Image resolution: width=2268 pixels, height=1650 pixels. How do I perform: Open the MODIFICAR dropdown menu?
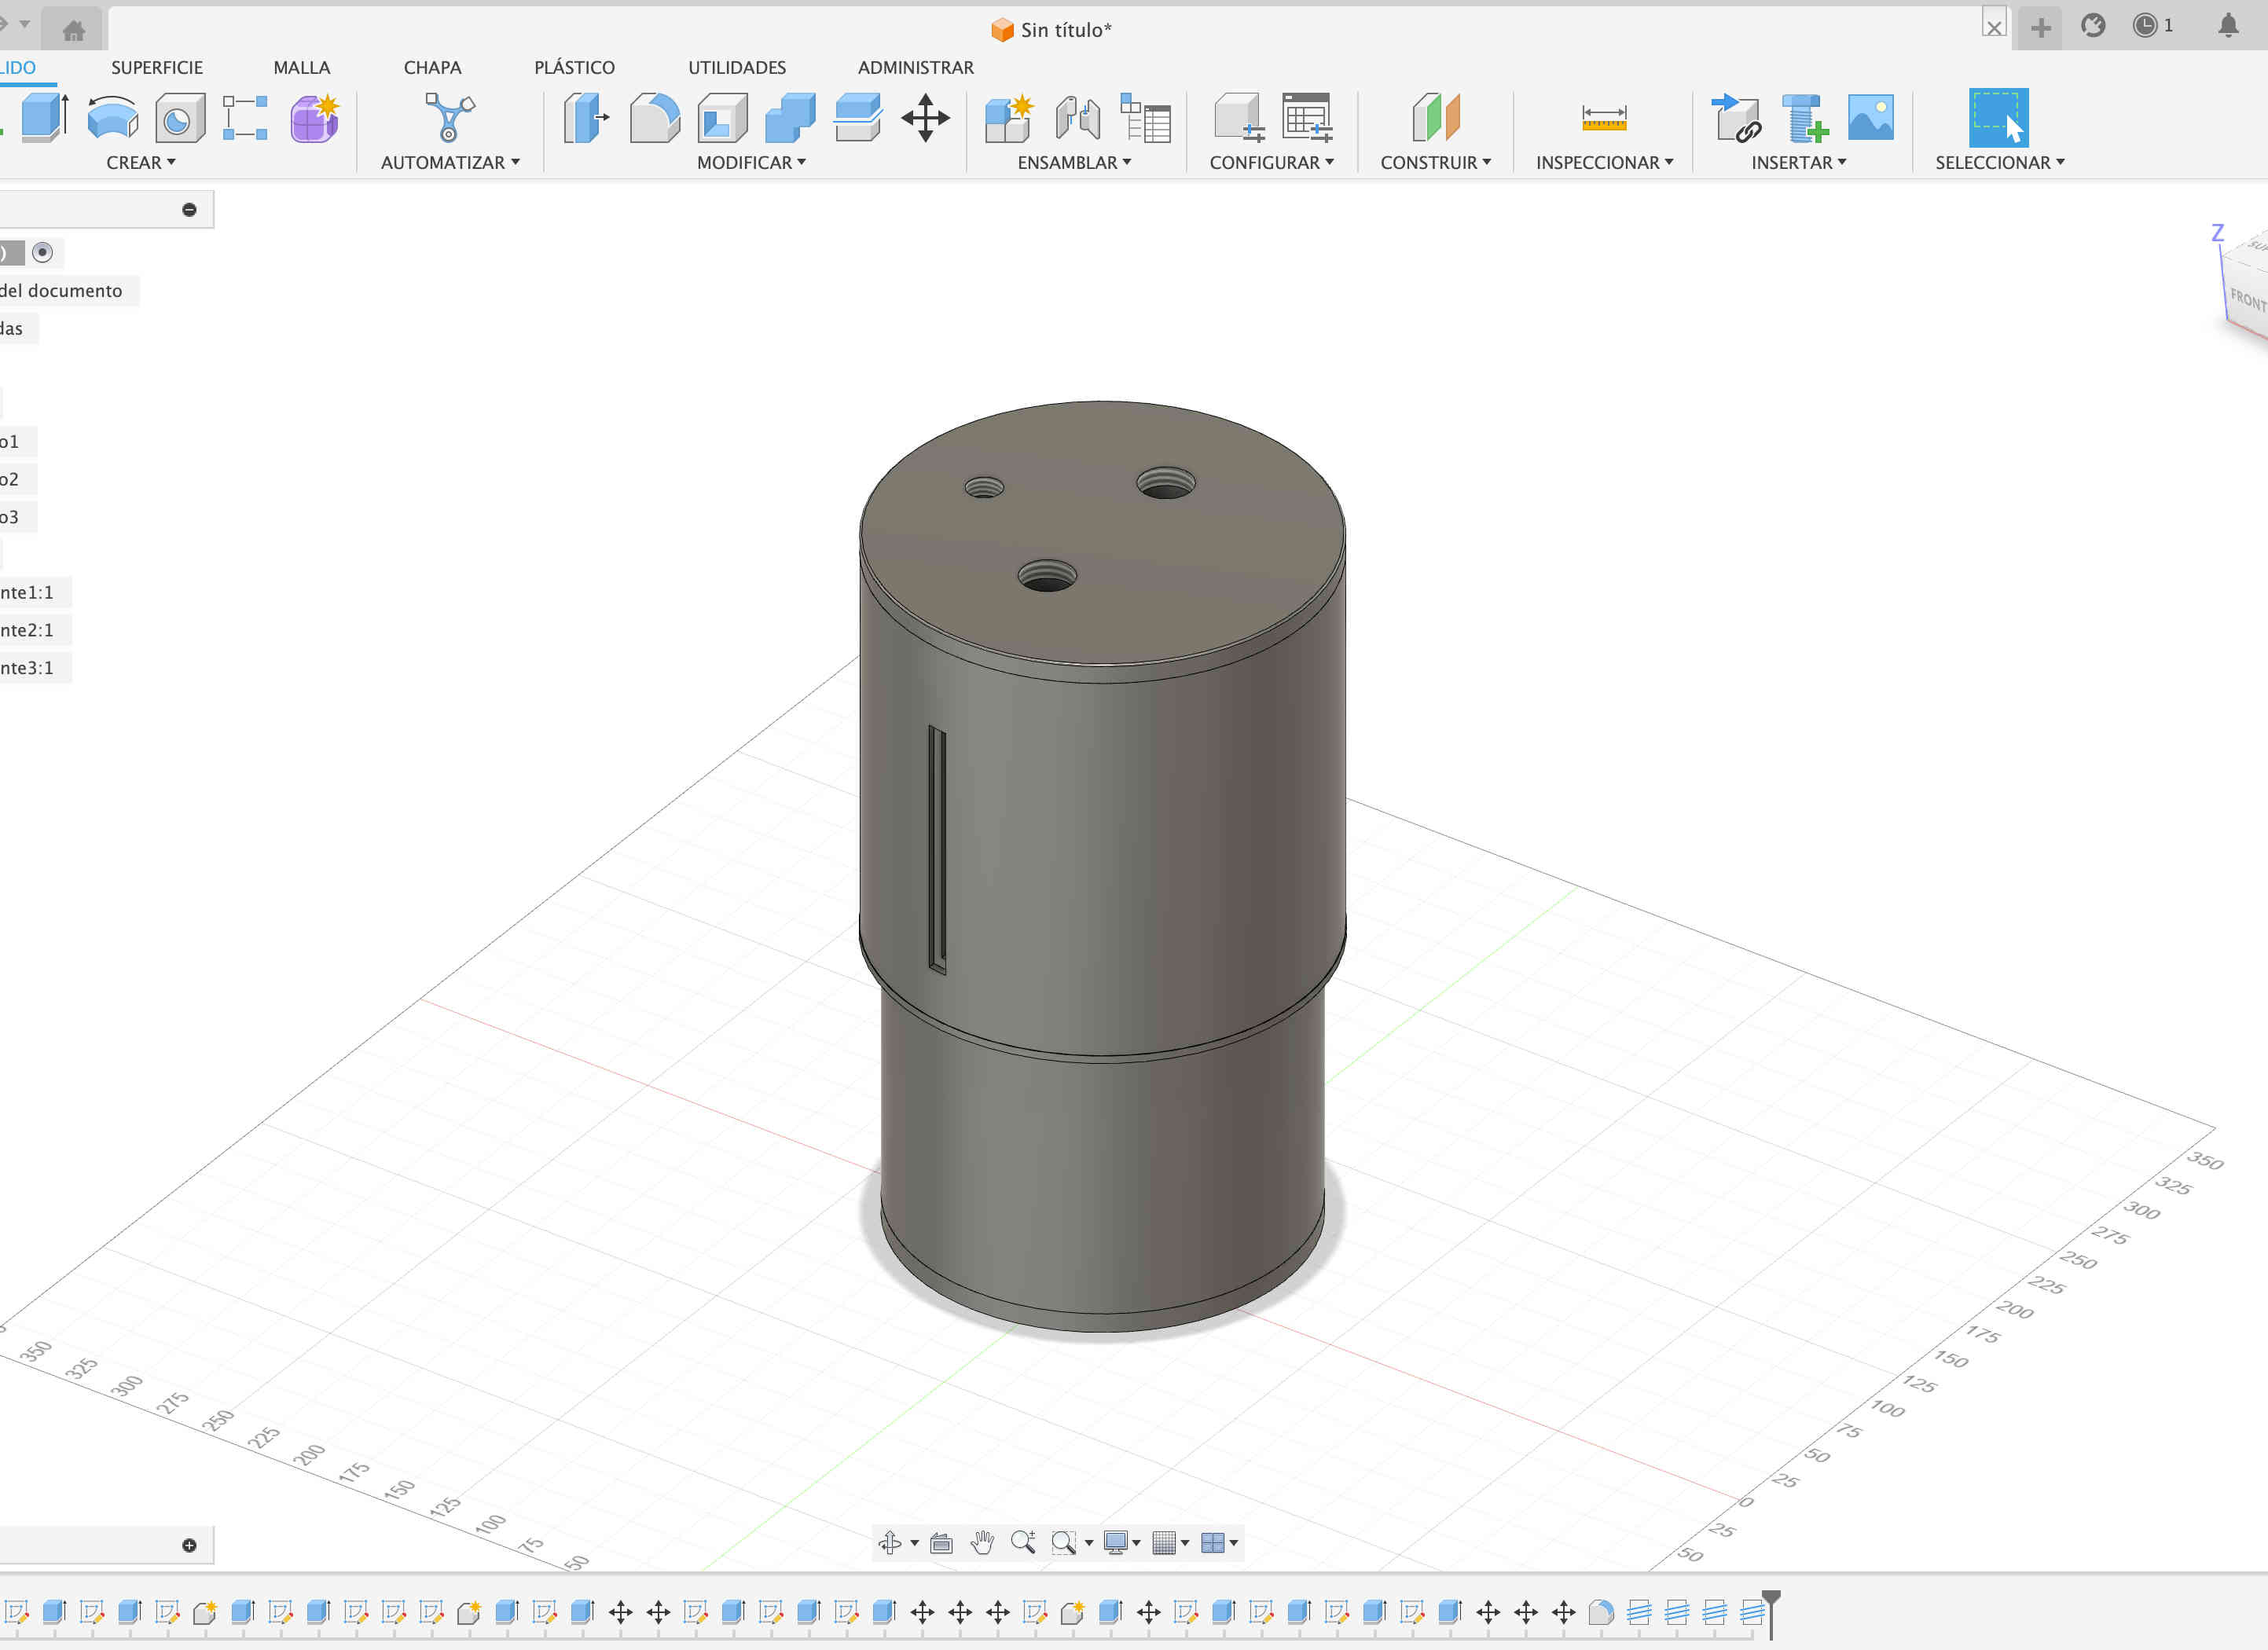click(751, 162)
